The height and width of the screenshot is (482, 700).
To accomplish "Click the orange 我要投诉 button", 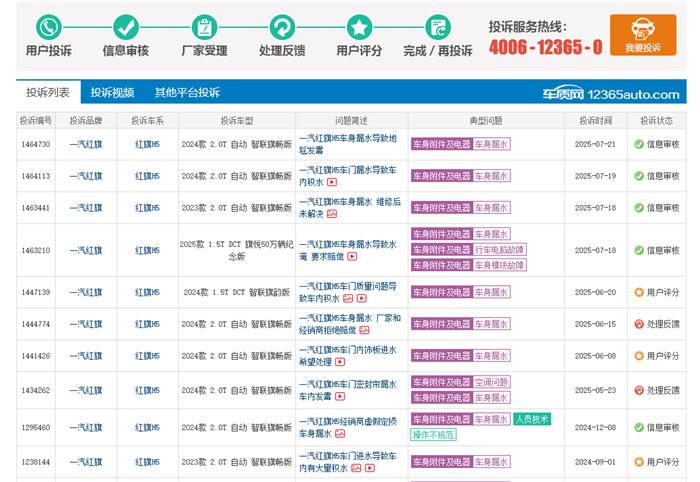I will 642,34.
